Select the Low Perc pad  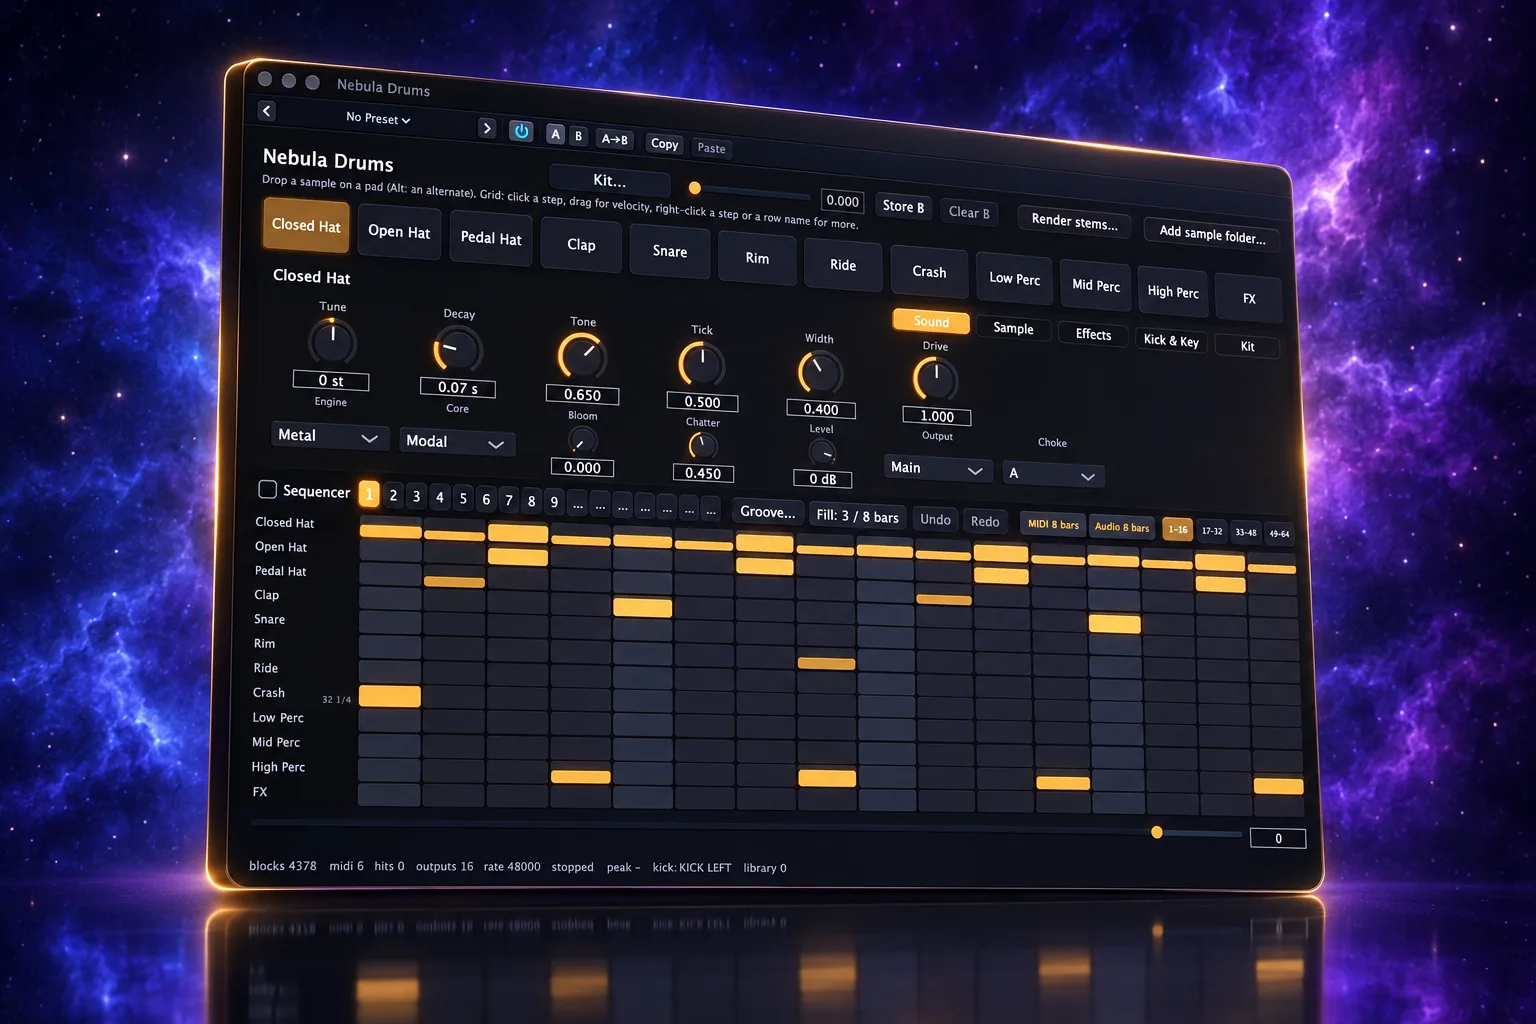pos(1014,278)
